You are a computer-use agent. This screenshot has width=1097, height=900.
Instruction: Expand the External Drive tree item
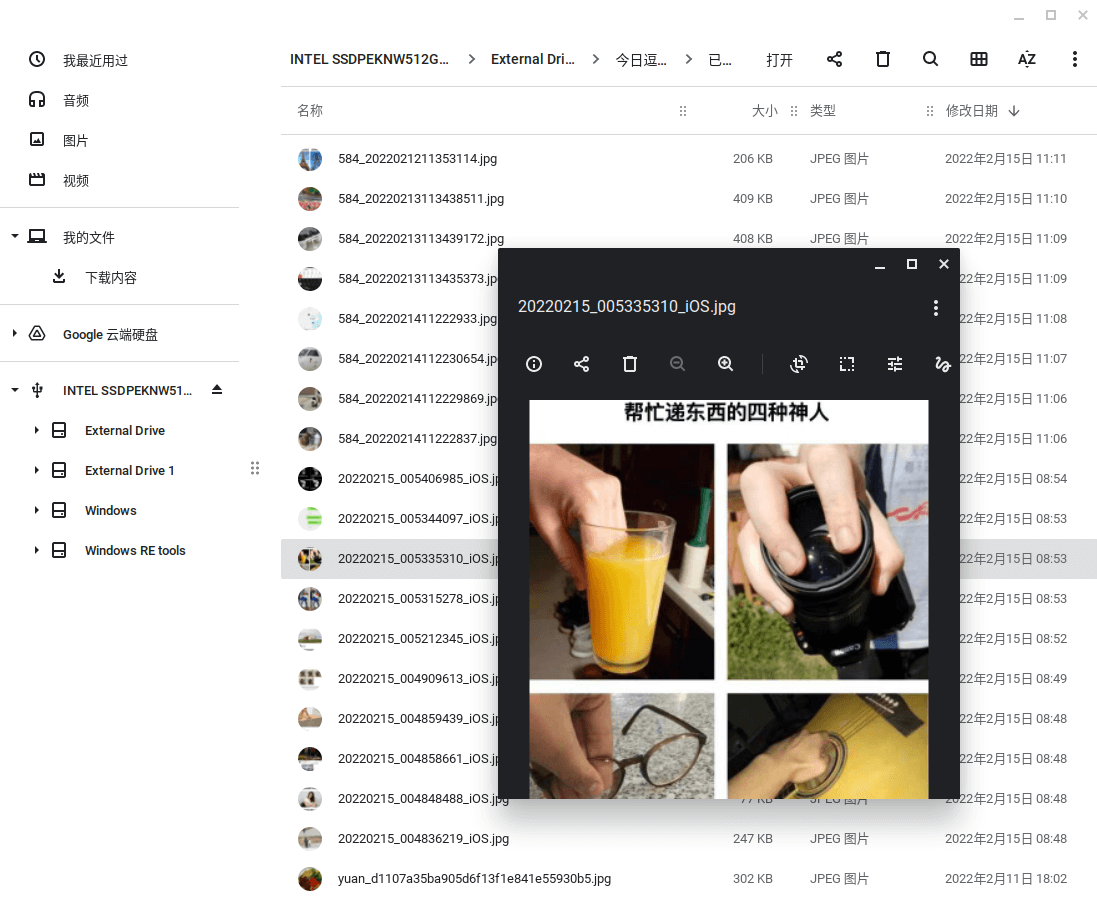click(x=36, y=430)
